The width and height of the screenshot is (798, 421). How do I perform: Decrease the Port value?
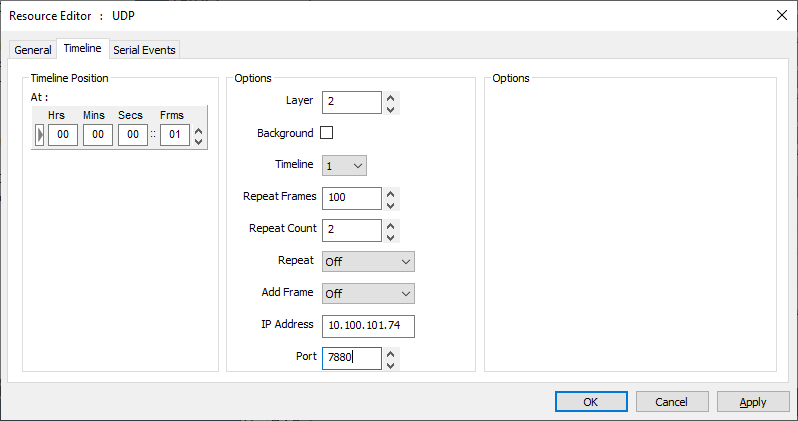[390, 364]
